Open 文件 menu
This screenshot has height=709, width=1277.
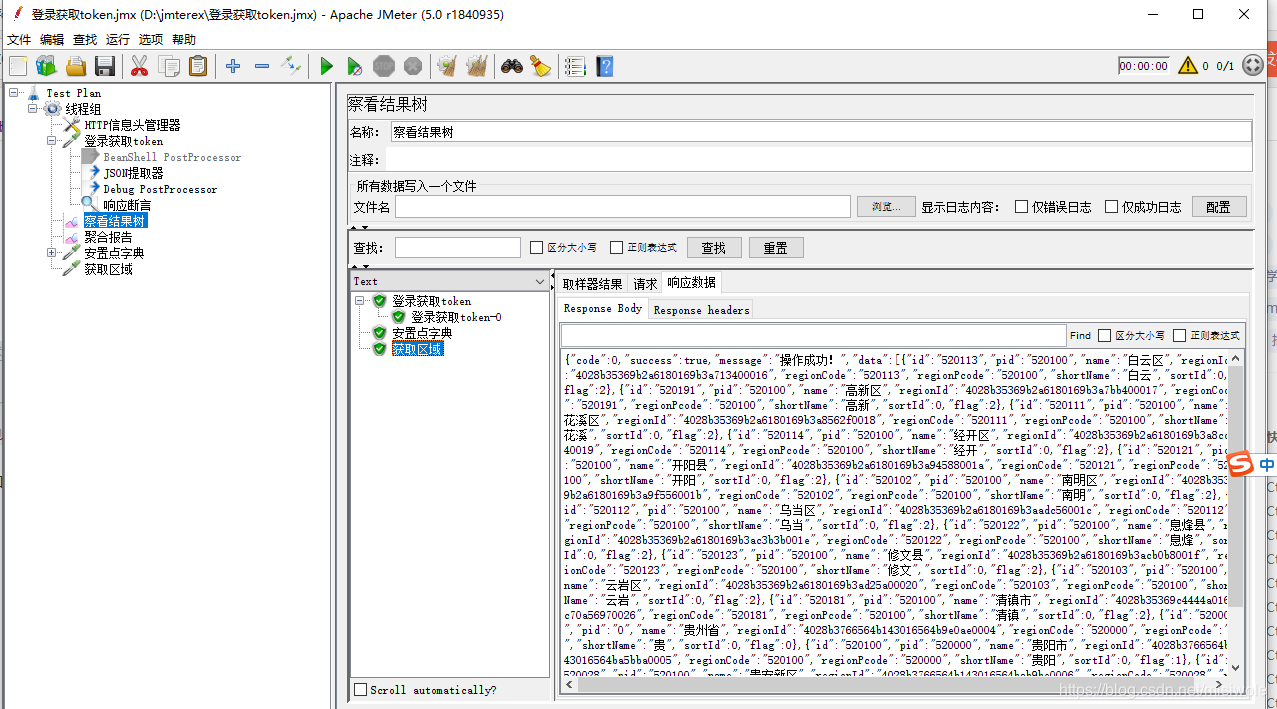19,40
